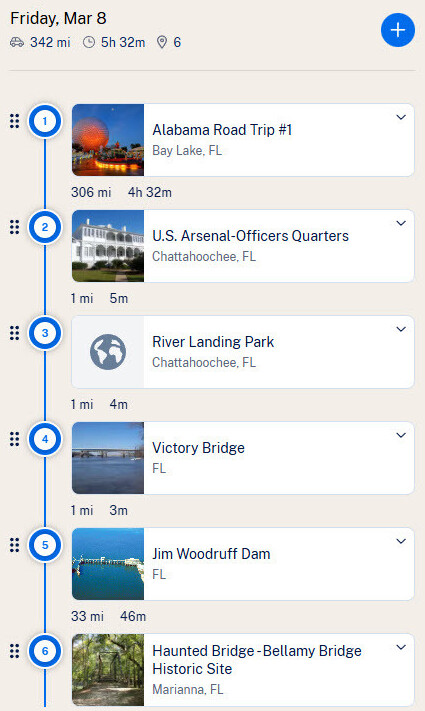Select stop number 4 timeline marker
The image size is (425, 711).
click(45, 439)
